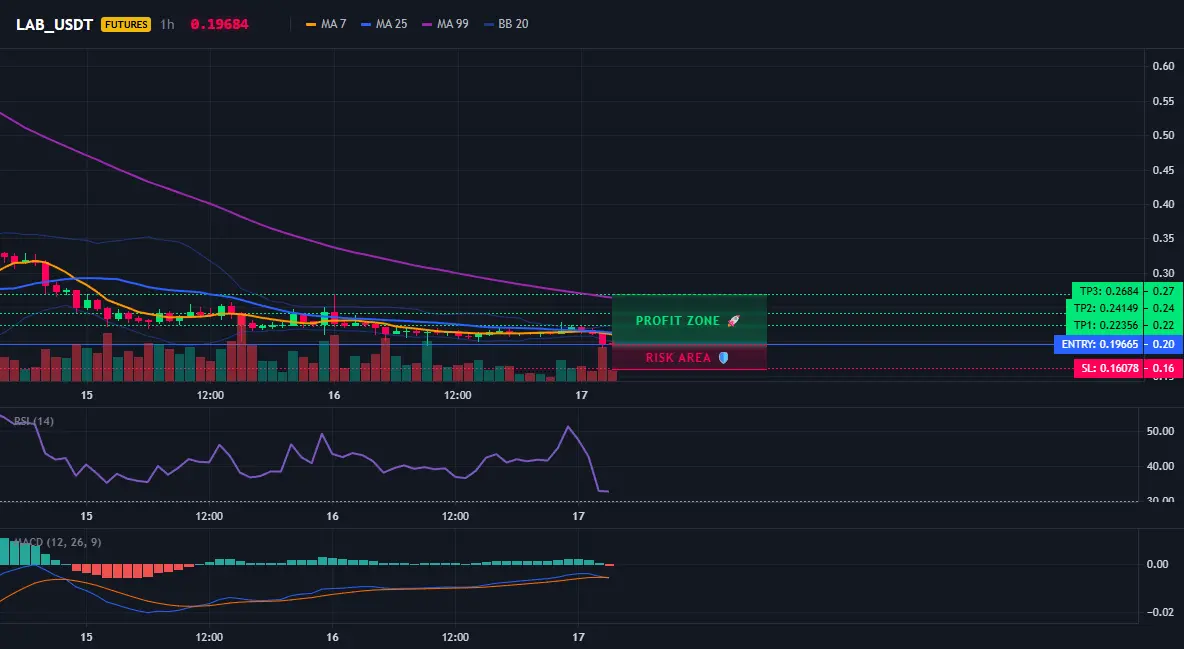Click the 0.35 price axis label
This screenshot has height=649, width=1184.
1163,239
